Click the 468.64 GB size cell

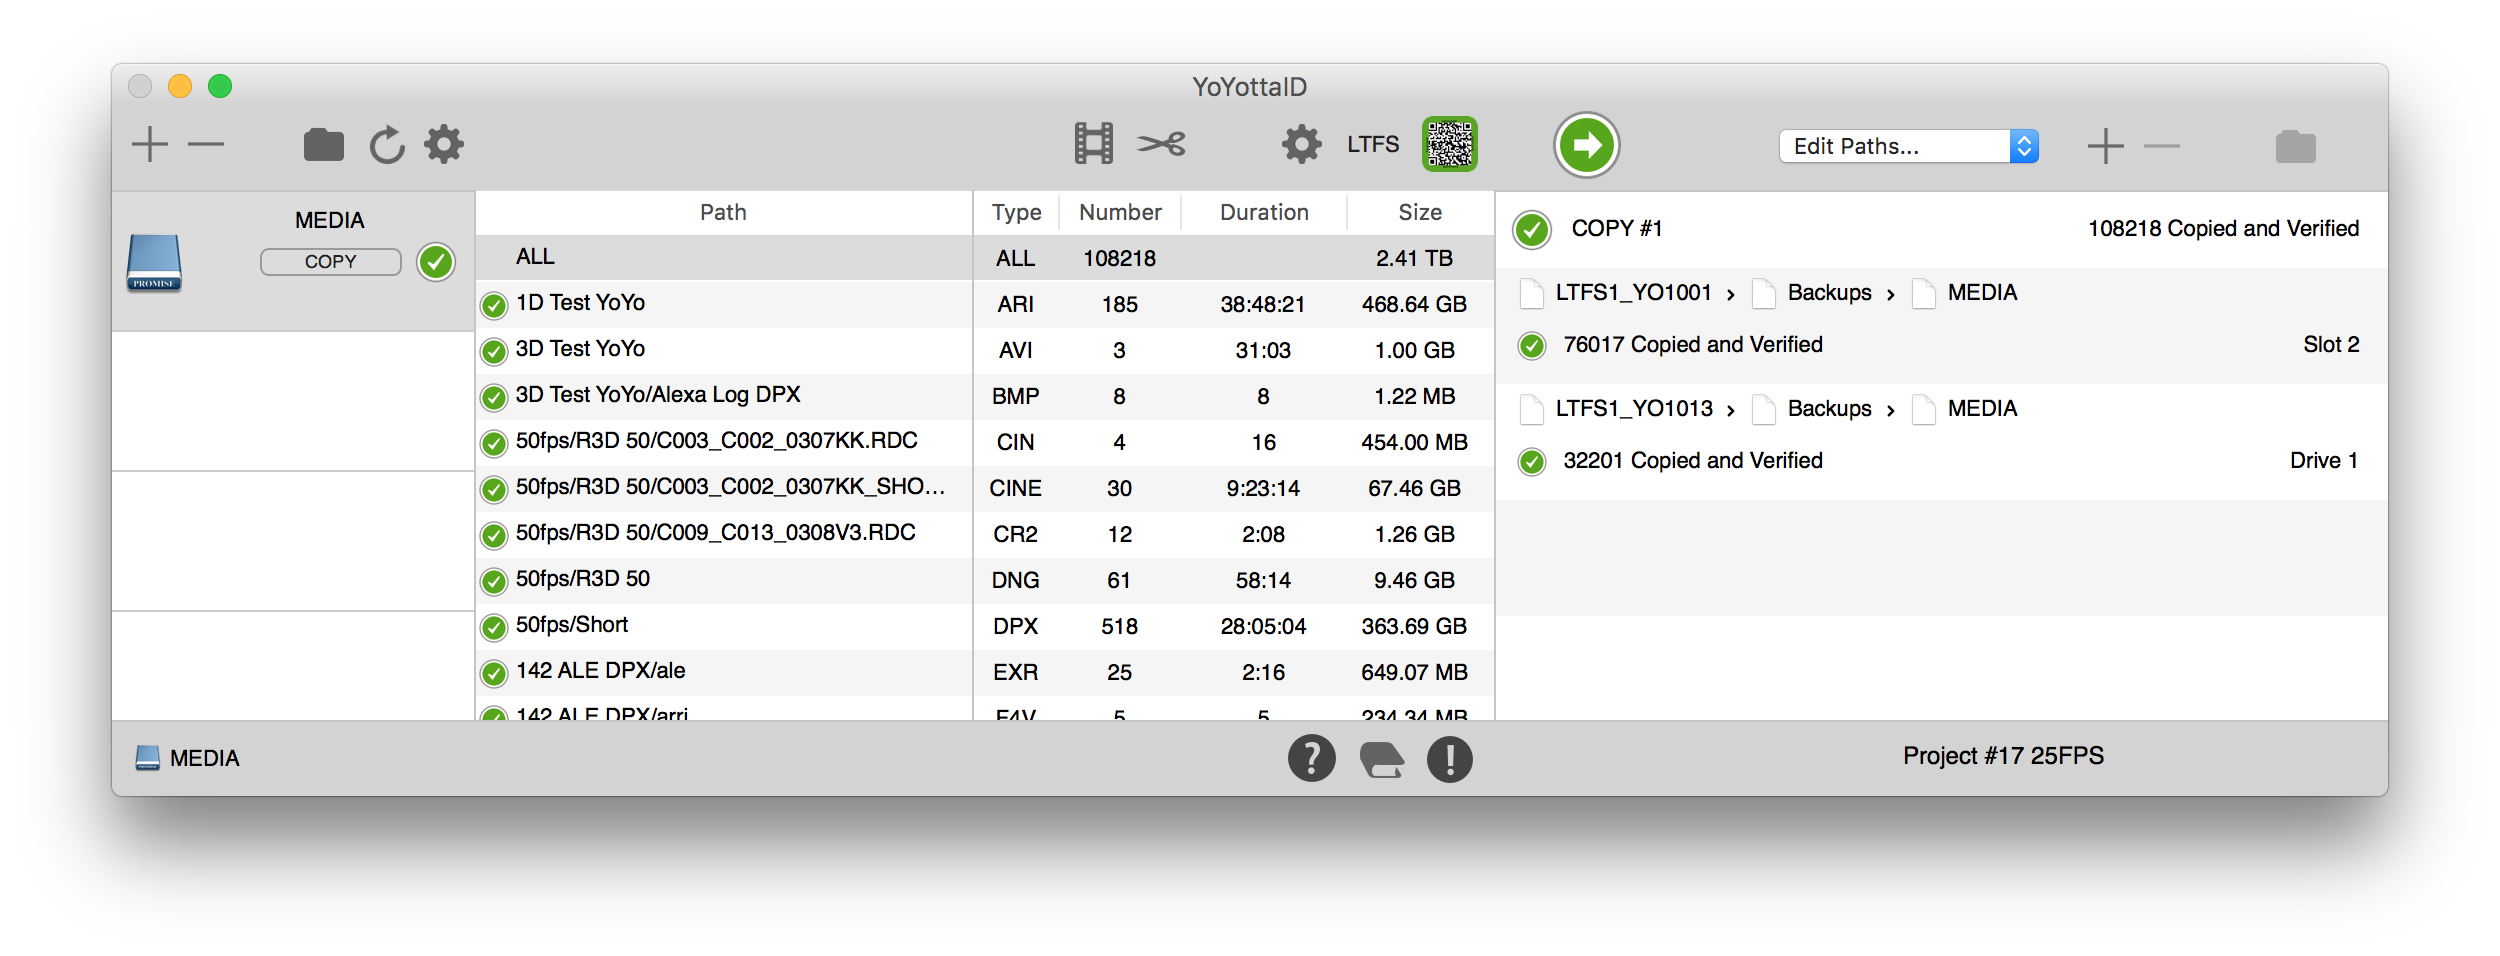(1414, 304)
